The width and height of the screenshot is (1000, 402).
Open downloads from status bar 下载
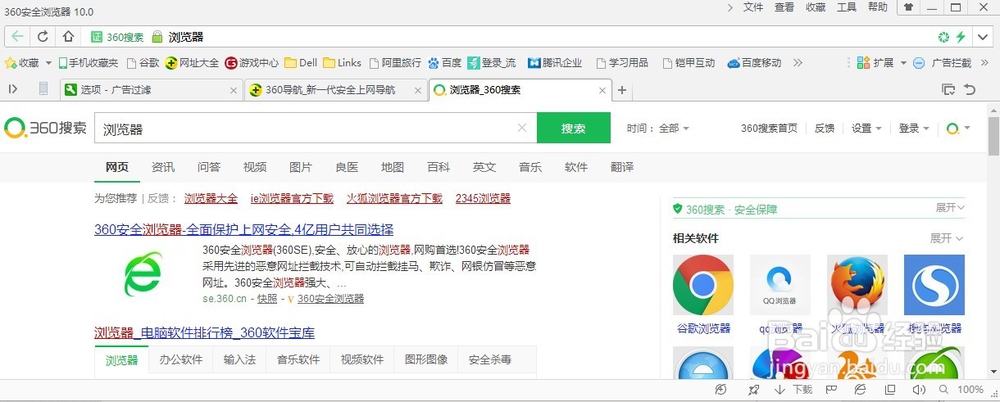coord(793,389)
